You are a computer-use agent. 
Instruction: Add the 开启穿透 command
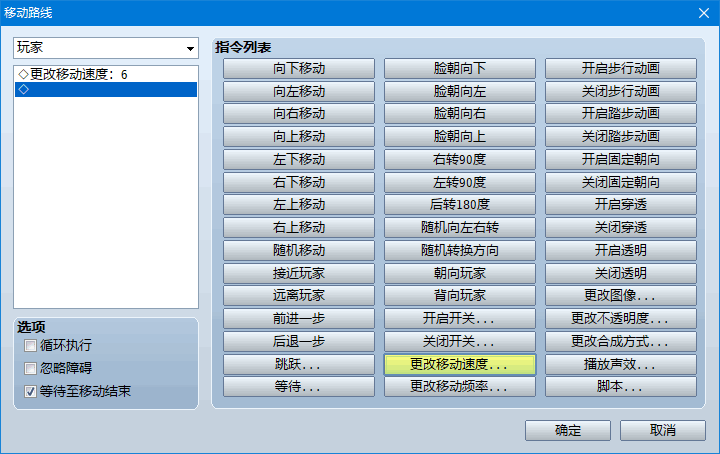tap(621, 205)
